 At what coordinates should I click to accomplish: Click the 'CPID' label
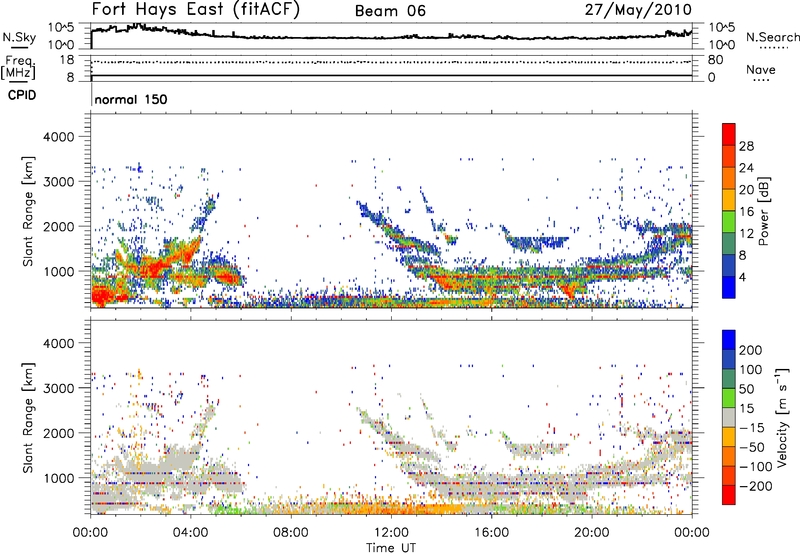tap(22, 95)
